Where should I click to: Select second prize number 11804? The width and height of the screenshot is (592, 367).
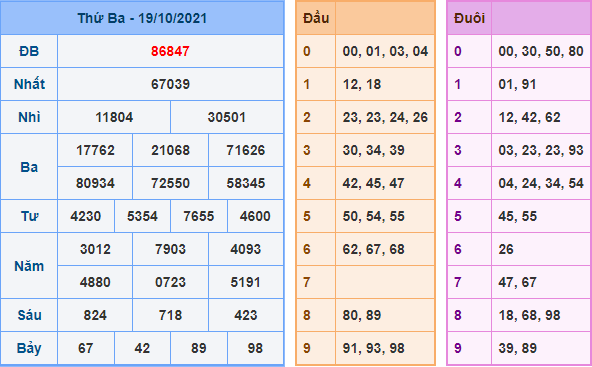[114, 117]
